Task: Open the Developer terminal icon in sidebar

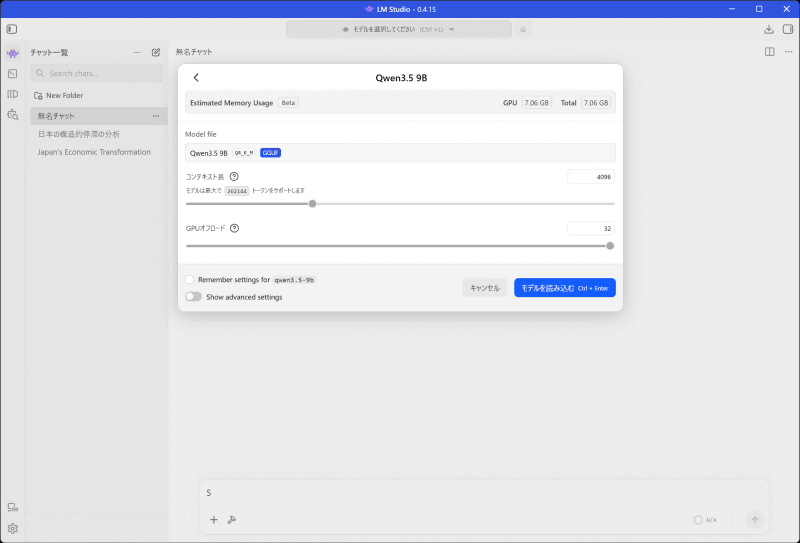Action: point(13,73)
